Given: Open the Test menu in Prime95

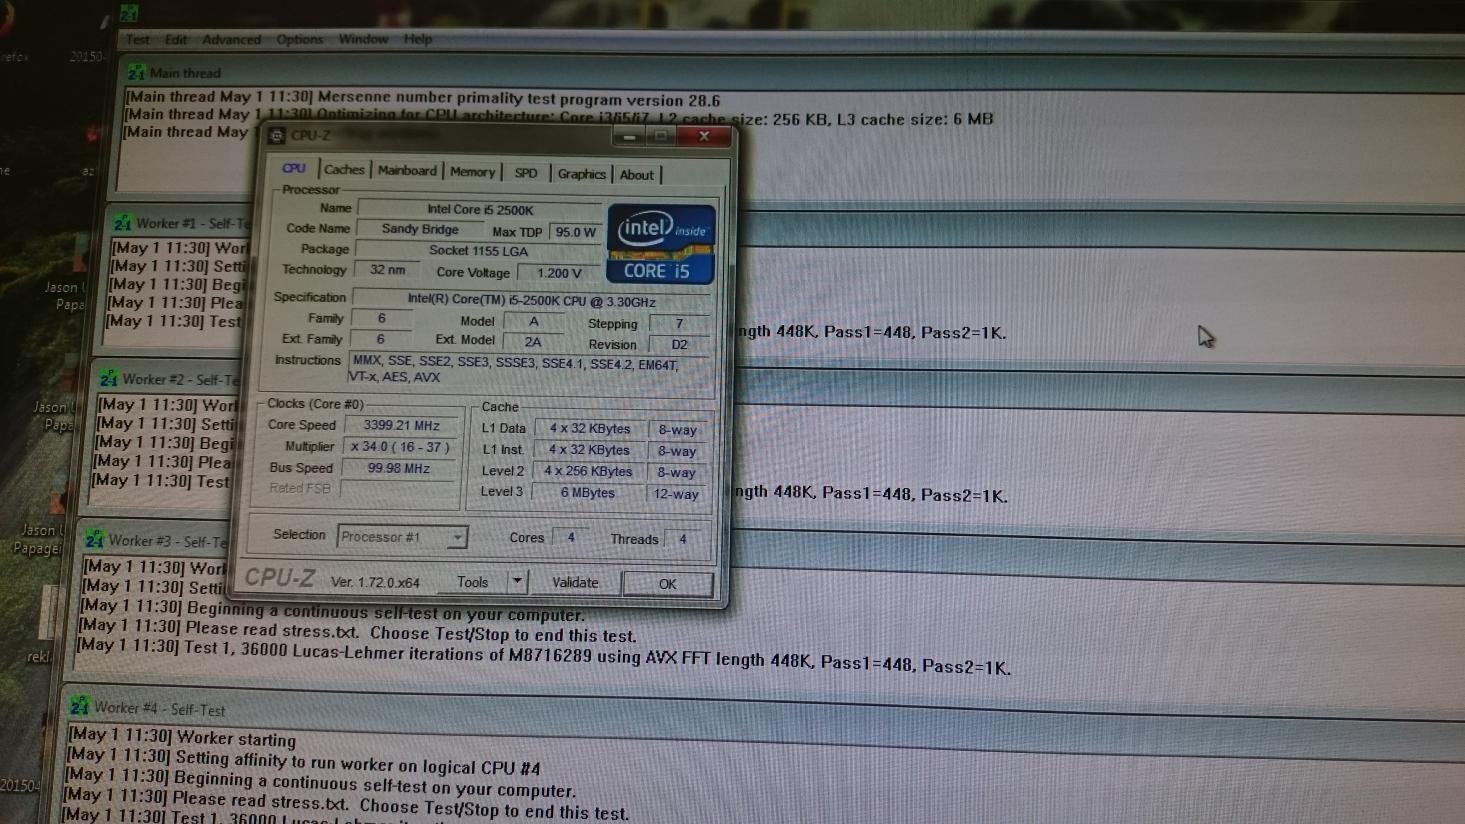Looking at the screenshot, I should point(137,39).
